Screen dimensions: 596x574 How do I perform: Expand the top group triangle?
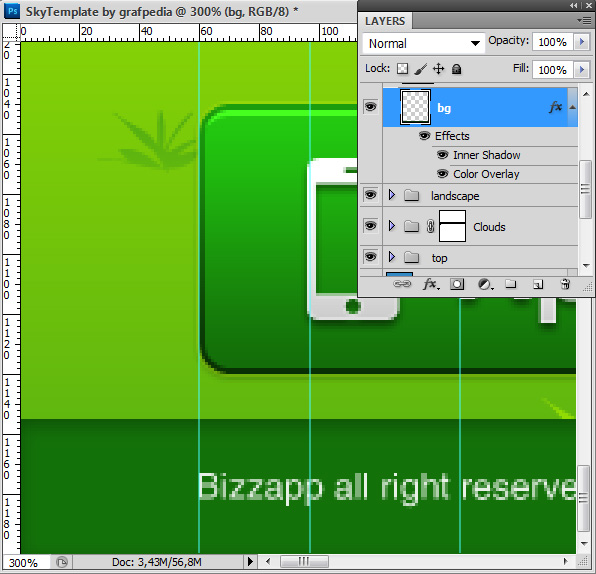coord(392,257)
